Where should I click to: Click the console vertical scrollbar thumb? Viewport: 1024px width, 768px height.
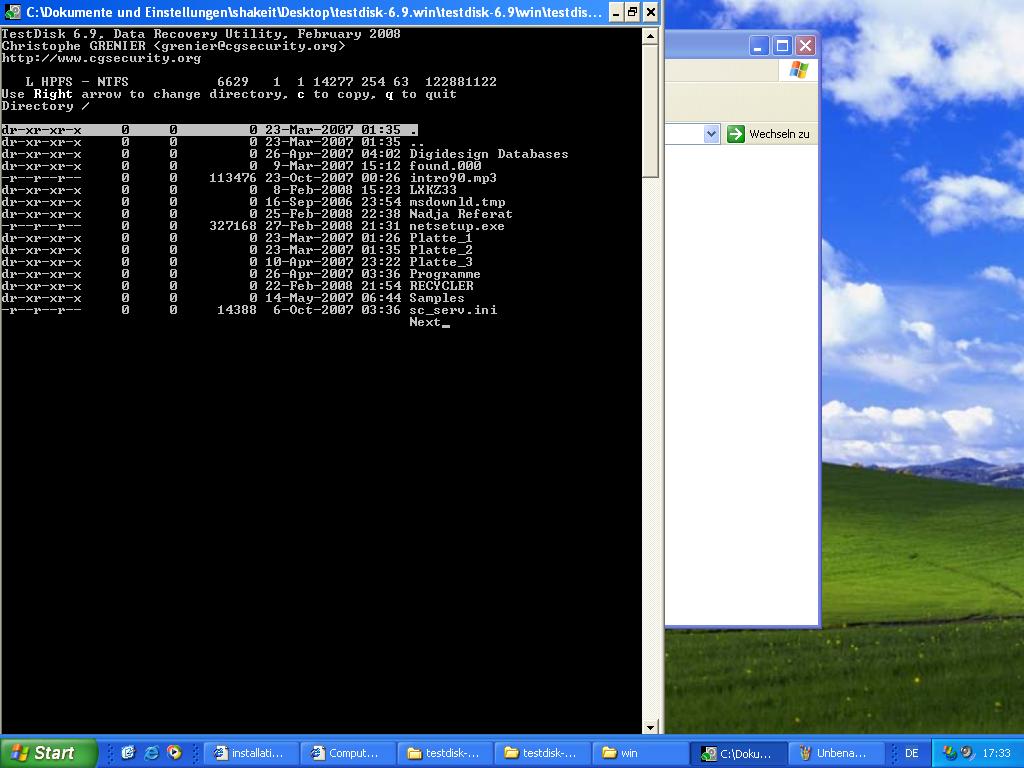[650, 111]
